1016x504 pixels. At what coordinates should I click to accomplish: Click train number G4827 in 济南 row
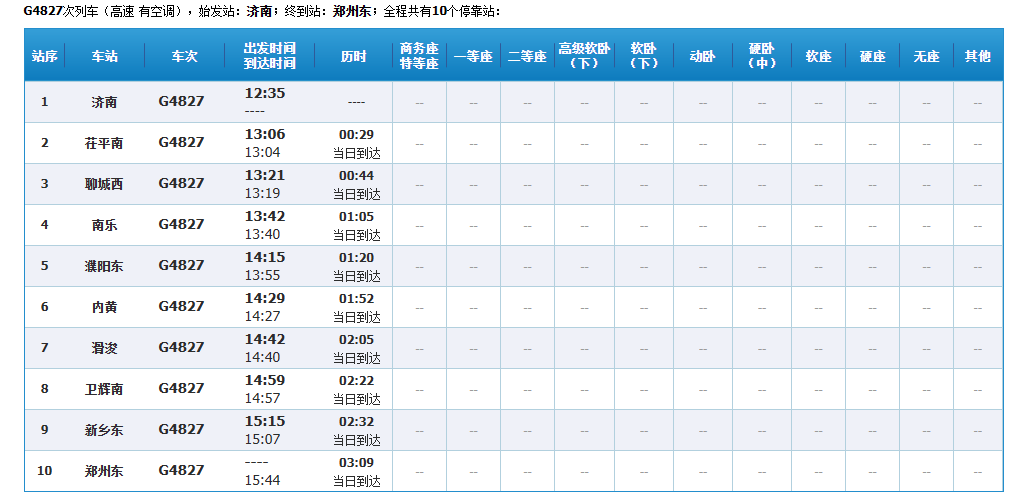181,101
